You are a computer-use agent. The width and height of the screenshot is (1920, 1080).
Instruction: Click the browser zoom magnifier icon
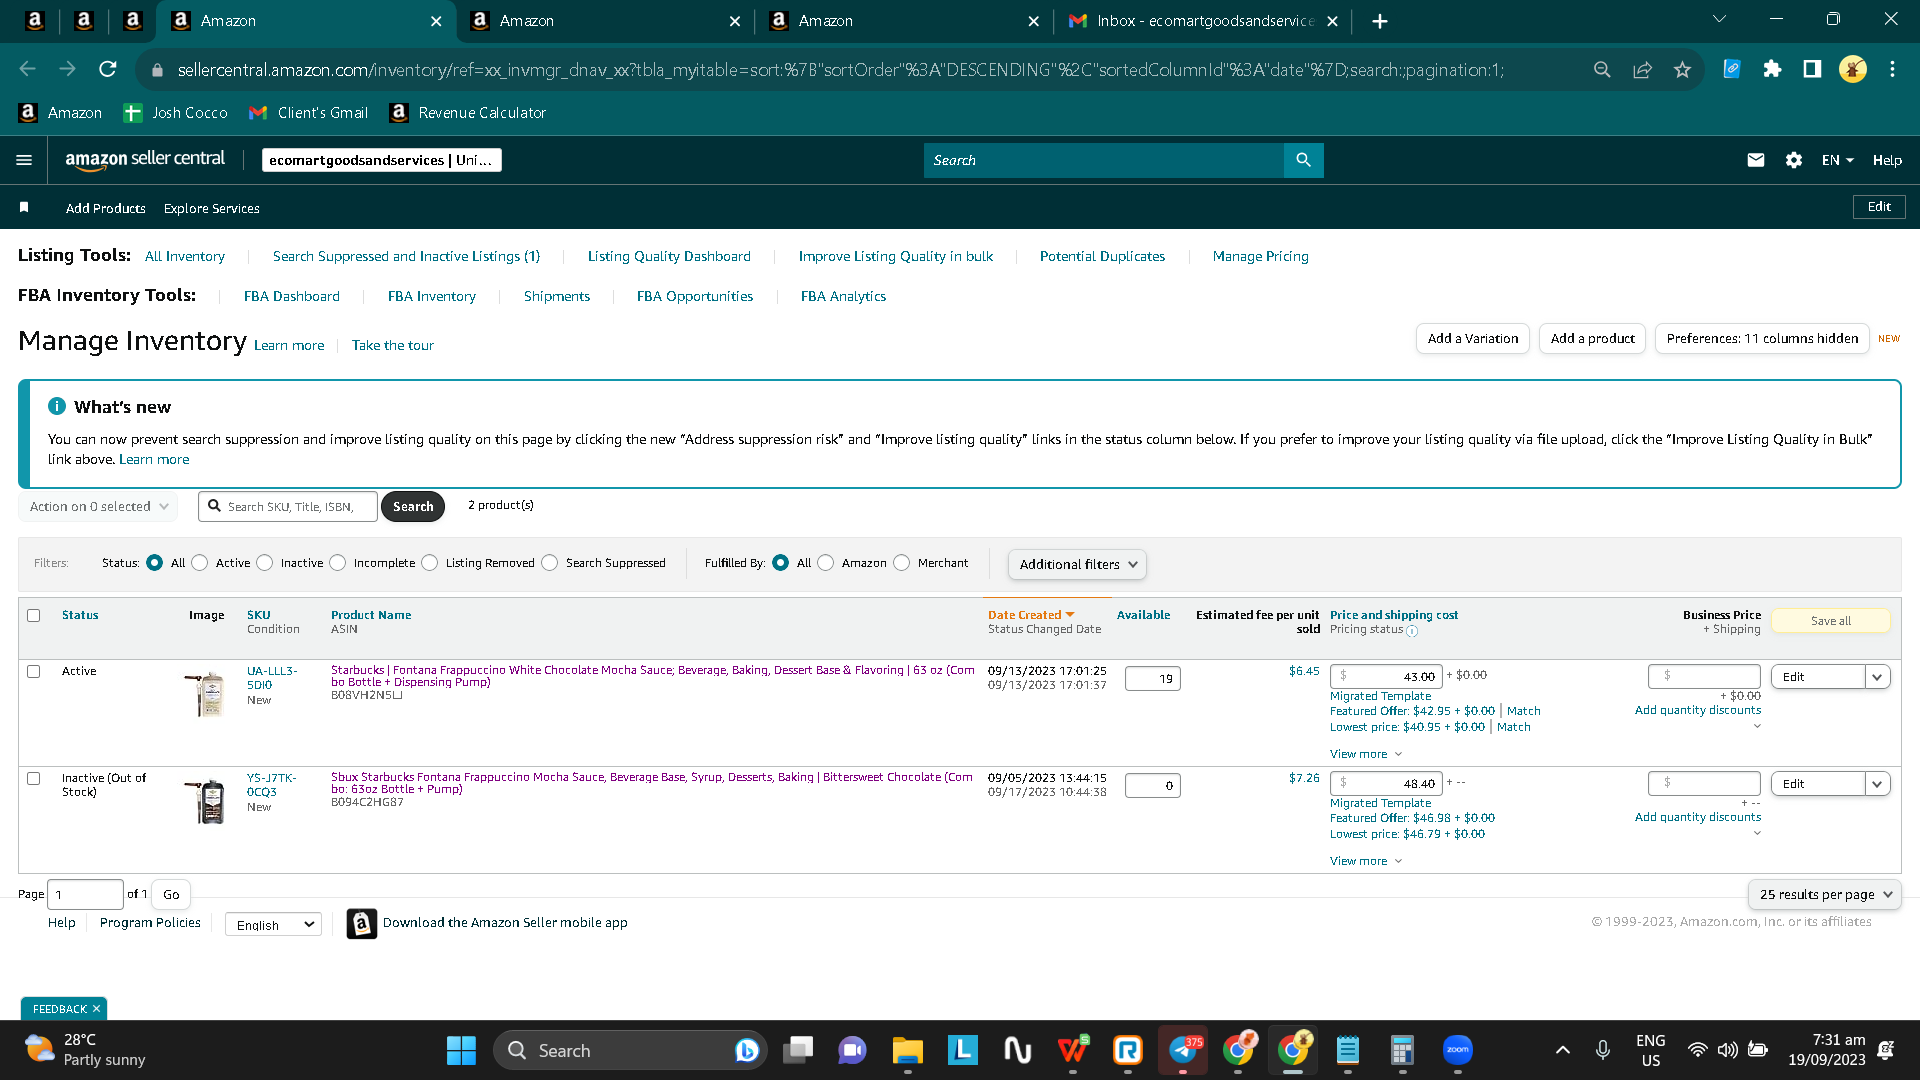[x=1602, y=69]
